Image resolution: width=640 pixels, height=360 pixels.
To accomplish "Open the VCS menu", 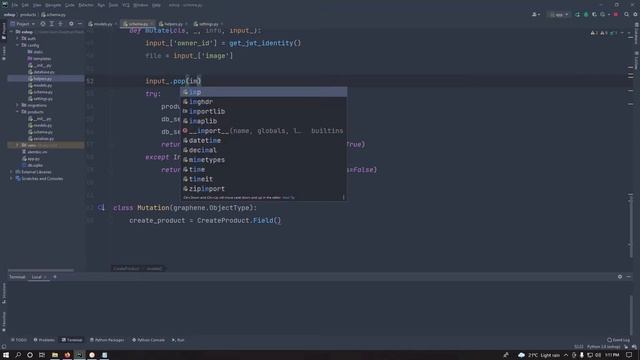I will (x=126, y=5).
